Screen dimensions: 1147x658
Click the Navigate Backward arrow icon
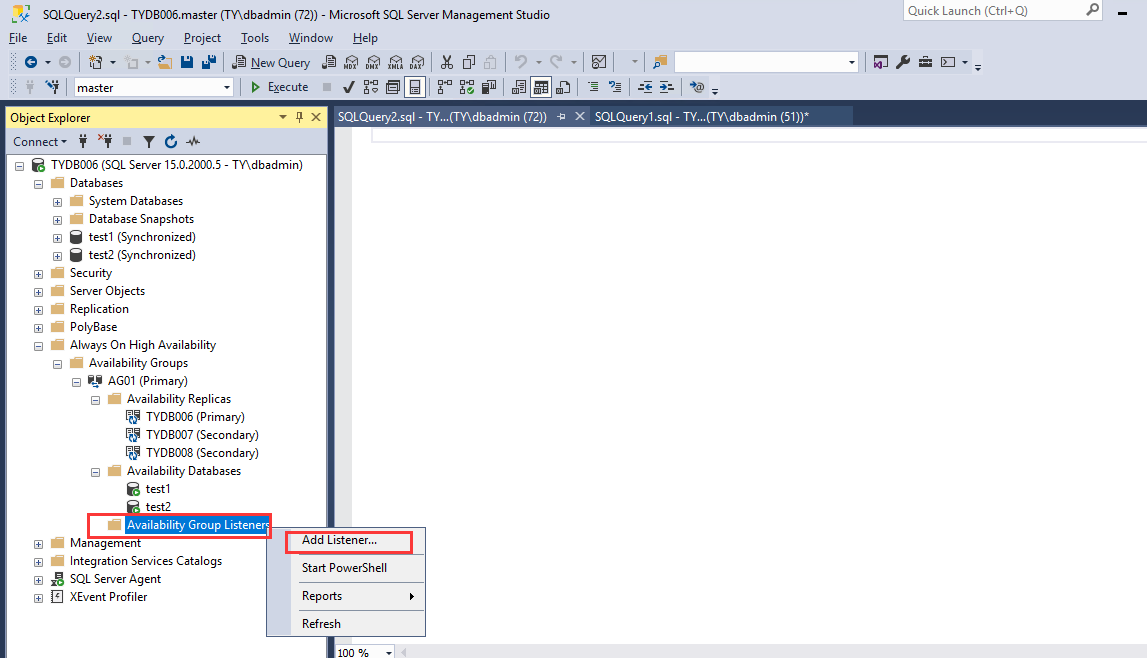[x=31, y=63]
